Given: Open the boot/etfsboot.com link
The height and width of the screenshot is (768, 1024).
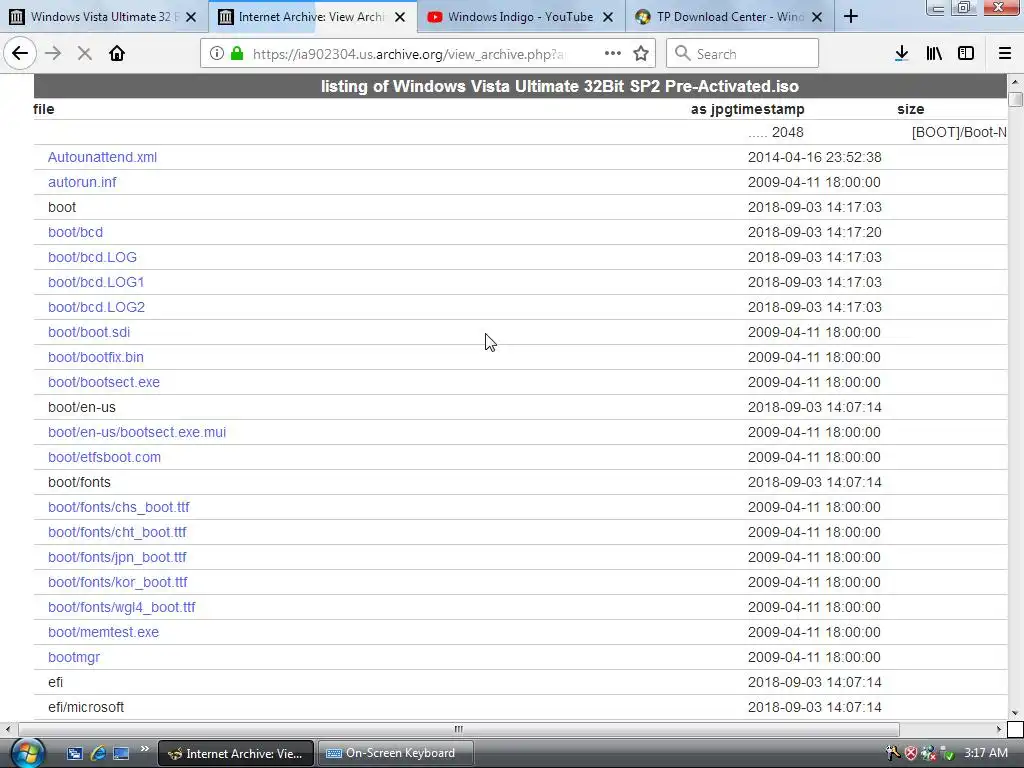Looking at the screenshot, I should pyautogui.click(x=104, y=457).
